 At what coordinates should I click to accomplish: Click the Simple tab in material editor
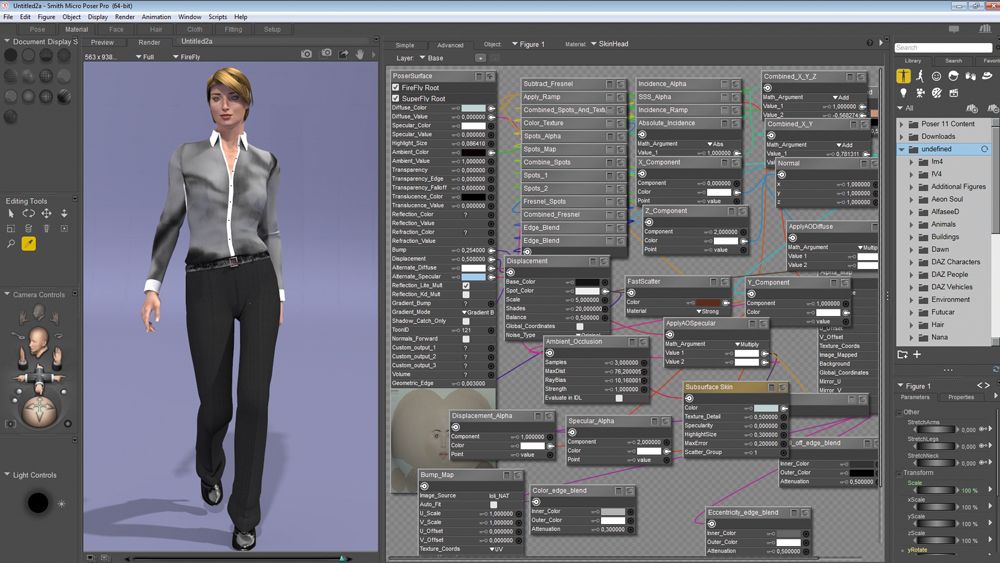click(404, 45)
